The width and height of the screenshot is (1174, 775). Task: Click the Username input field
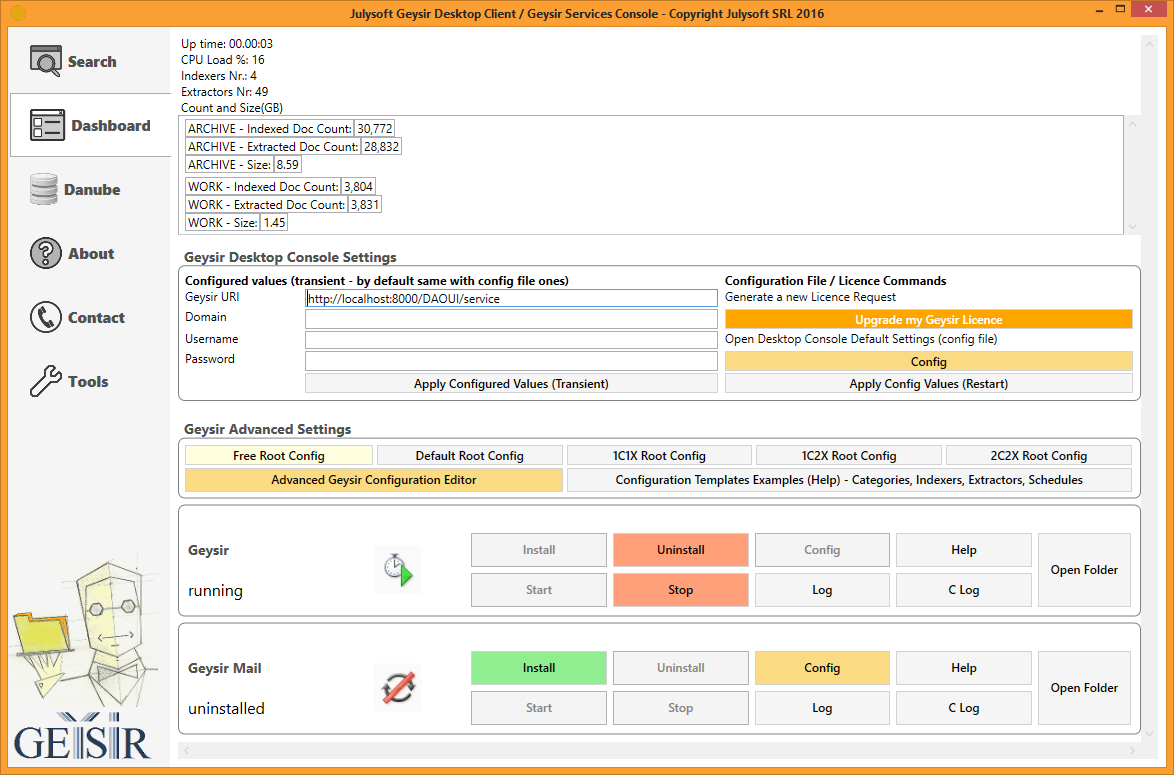click(511, 340)
